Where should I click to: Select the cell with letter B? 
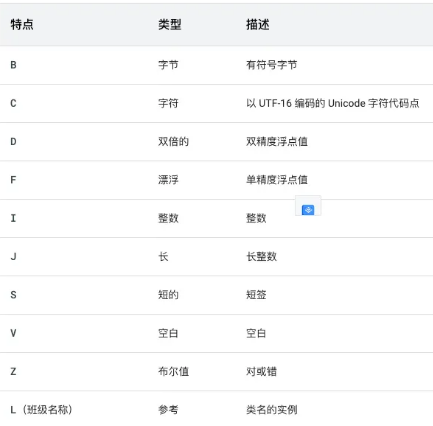click(13, 65)
